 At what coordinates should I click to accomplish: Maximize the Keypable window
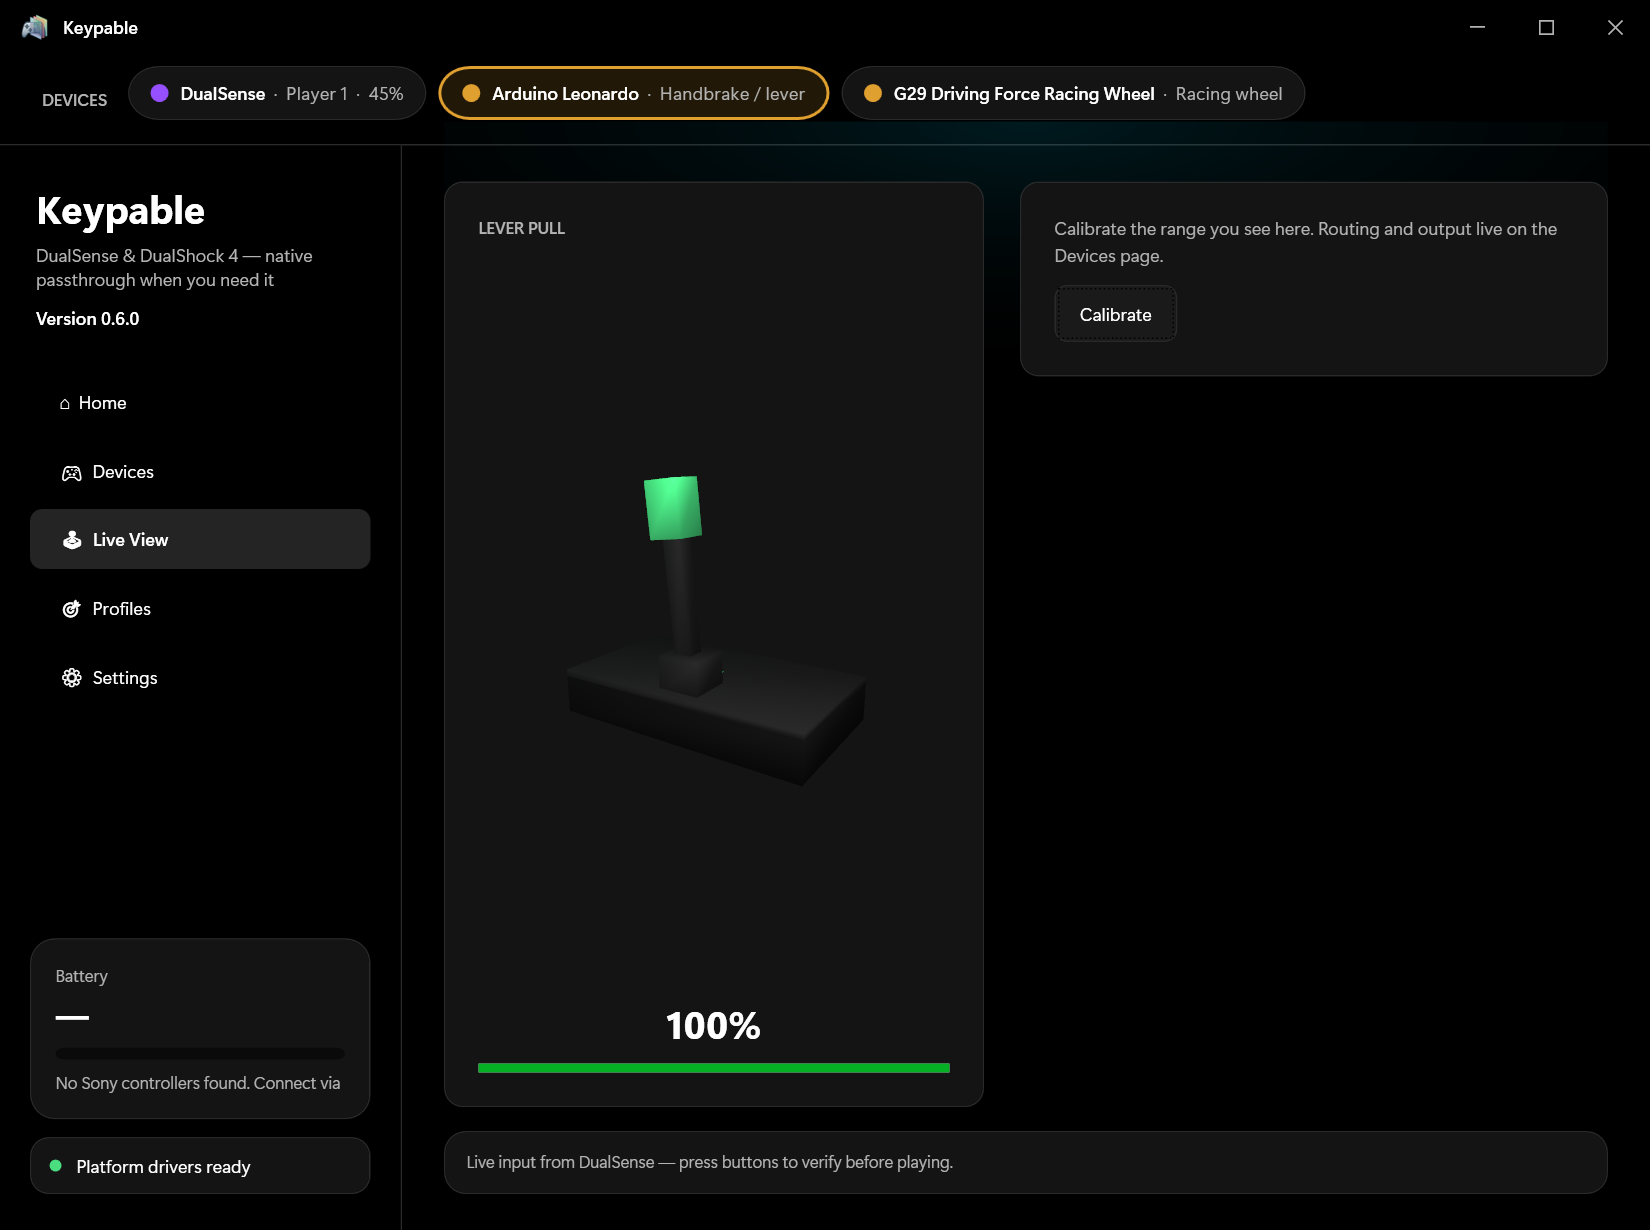pos(1546,28)
